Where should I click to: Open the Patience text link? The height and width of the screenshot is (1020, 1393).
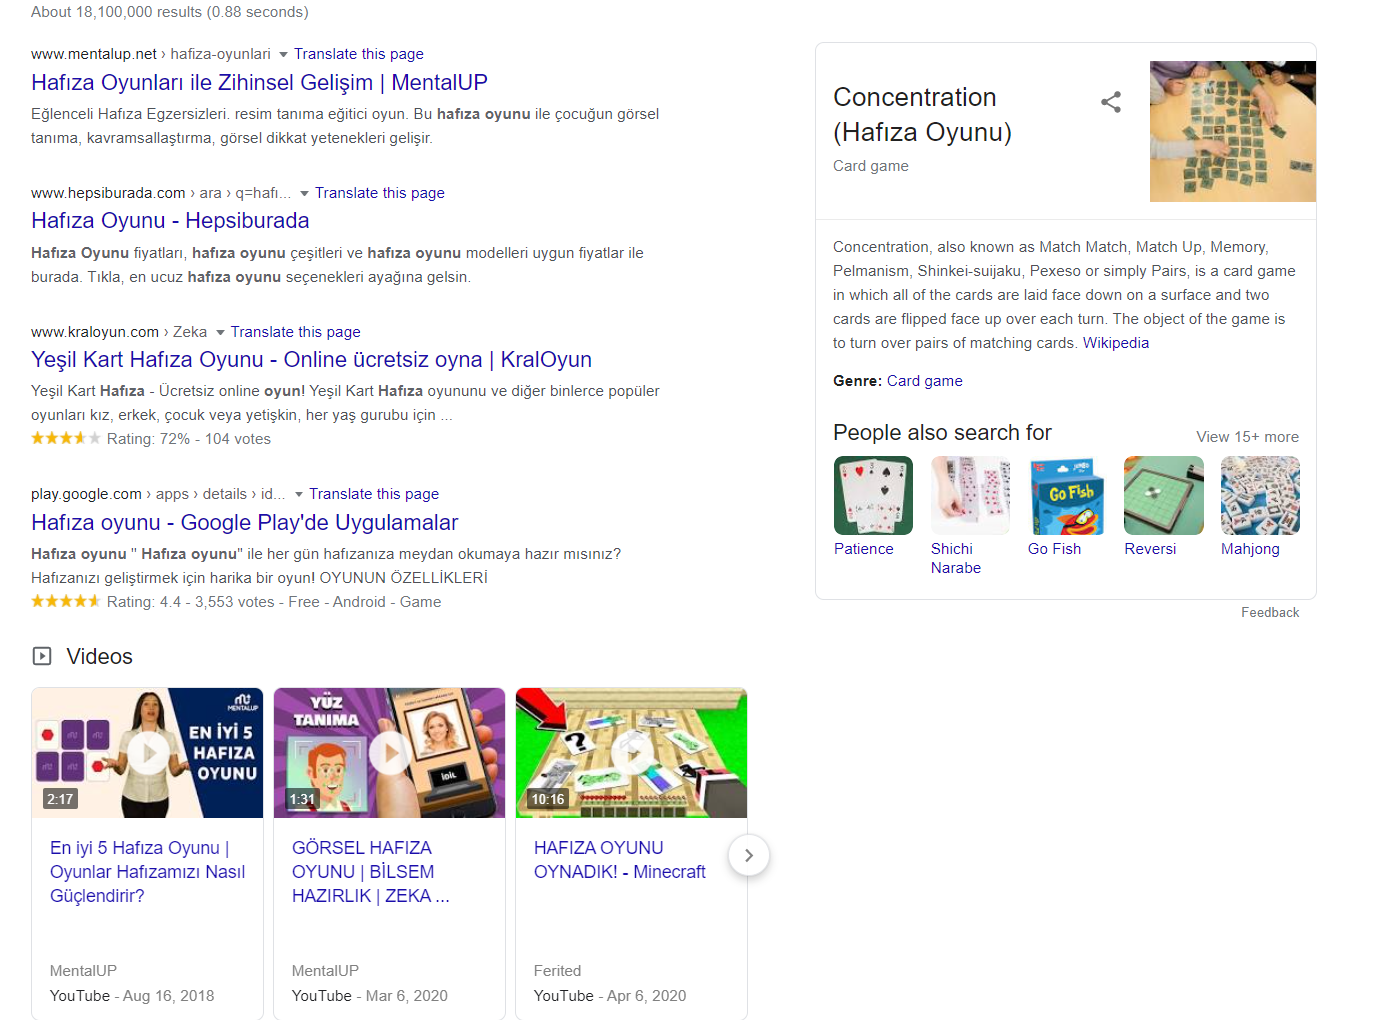tap(864, 549)
